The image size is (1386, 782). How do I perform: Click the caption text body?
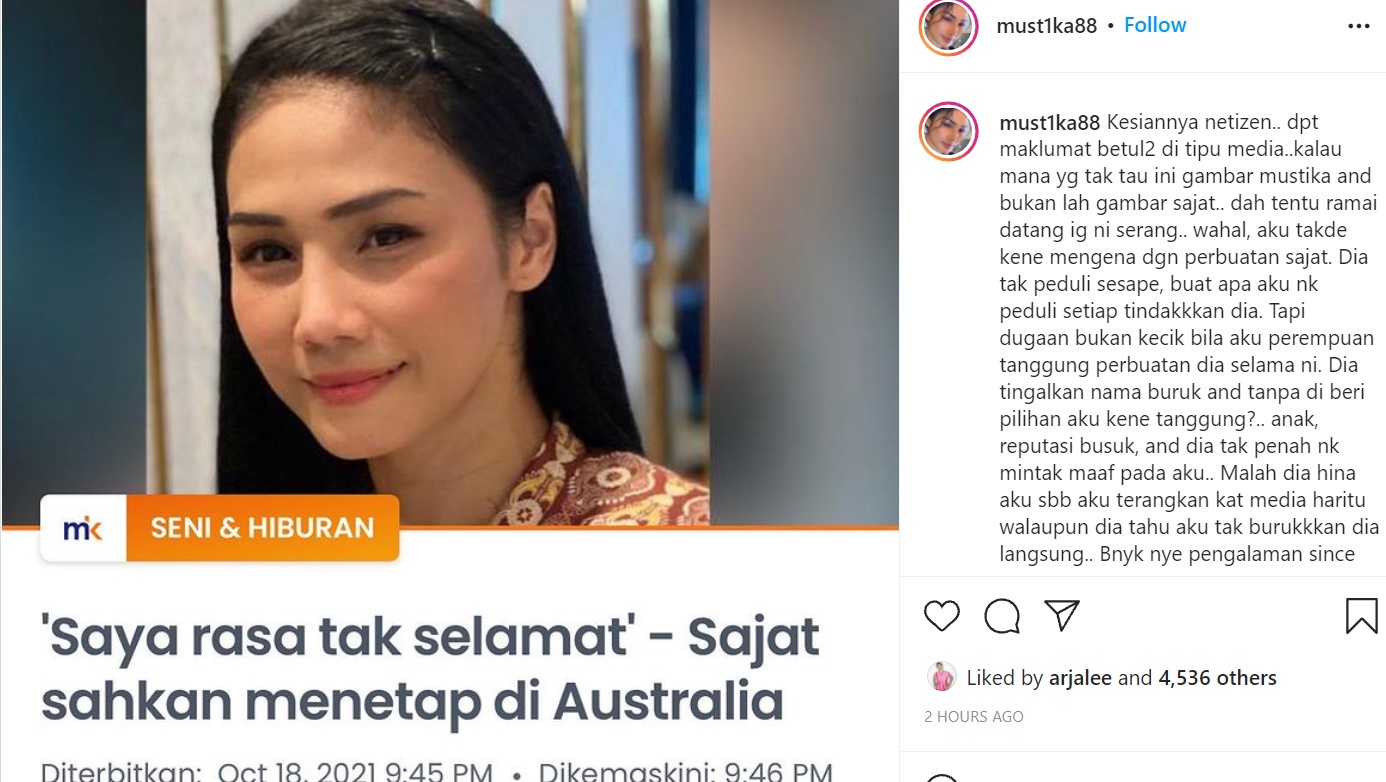point(1186,339)
